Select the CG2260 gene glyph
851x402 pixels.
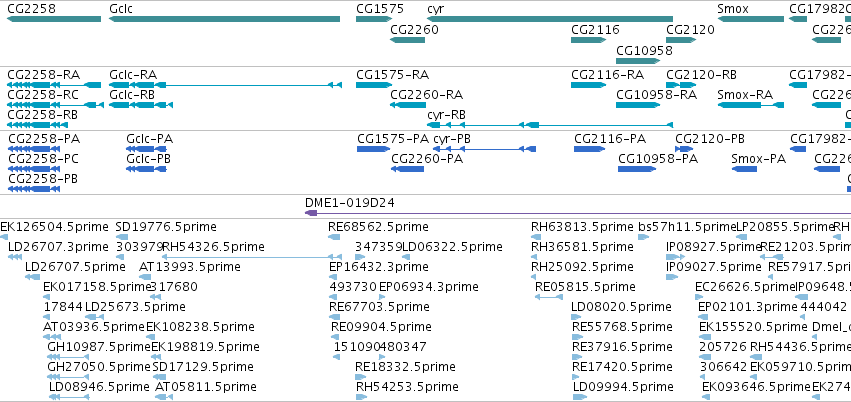click(x=408, y=40)
